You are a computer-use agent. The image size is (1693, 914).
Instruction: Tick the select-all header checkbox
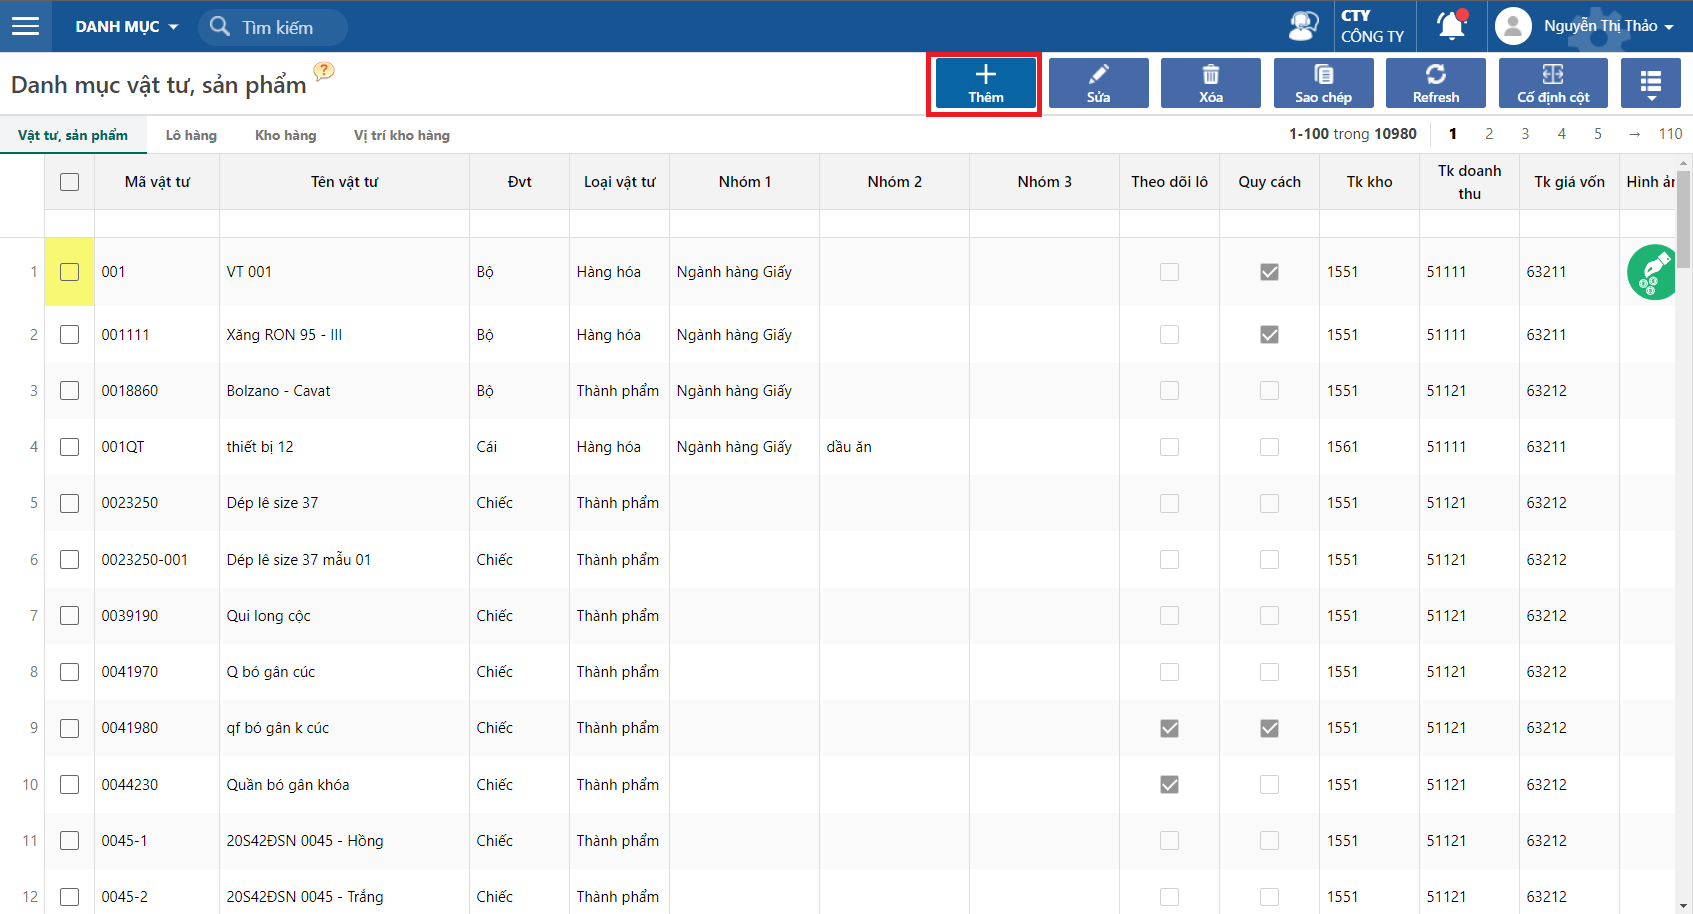[x=69, y=182]
